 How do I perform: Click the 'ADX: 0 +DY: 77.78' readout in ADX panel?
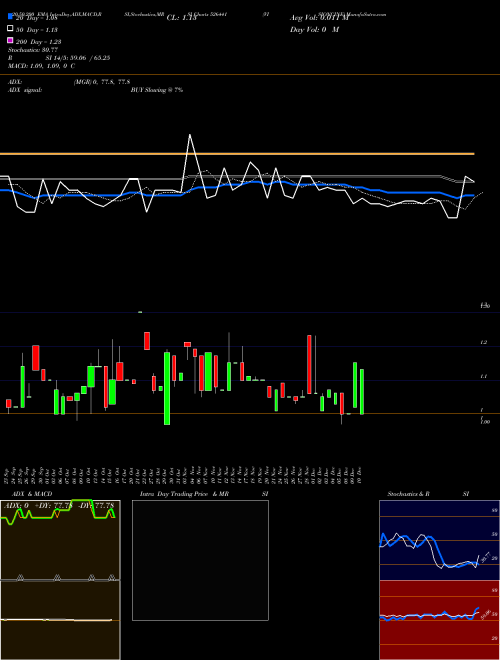(37, 506)
